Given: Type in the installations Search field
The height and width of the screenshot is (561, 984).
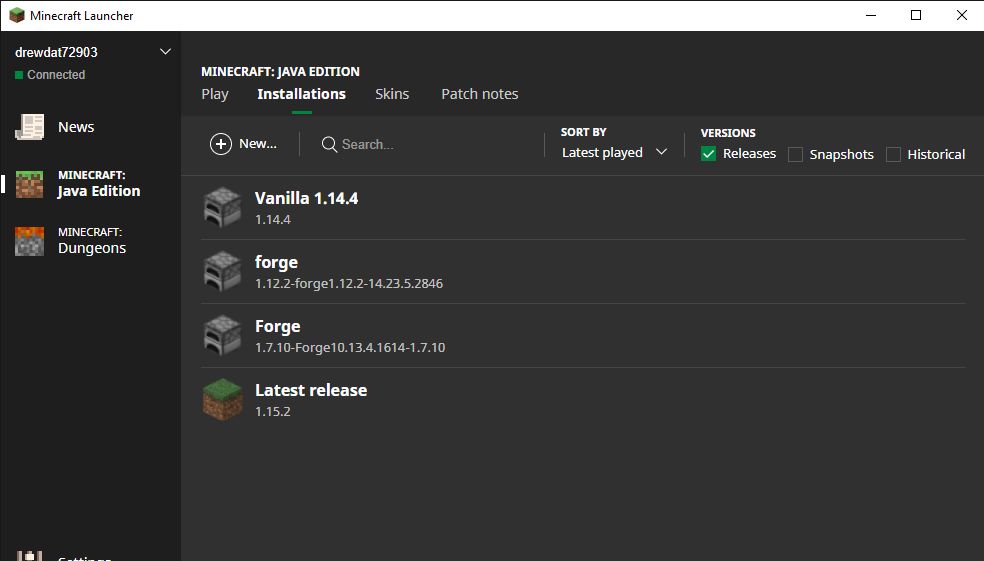Looking at the screenshot, I should pyautogui.click(x=420, y=145).
